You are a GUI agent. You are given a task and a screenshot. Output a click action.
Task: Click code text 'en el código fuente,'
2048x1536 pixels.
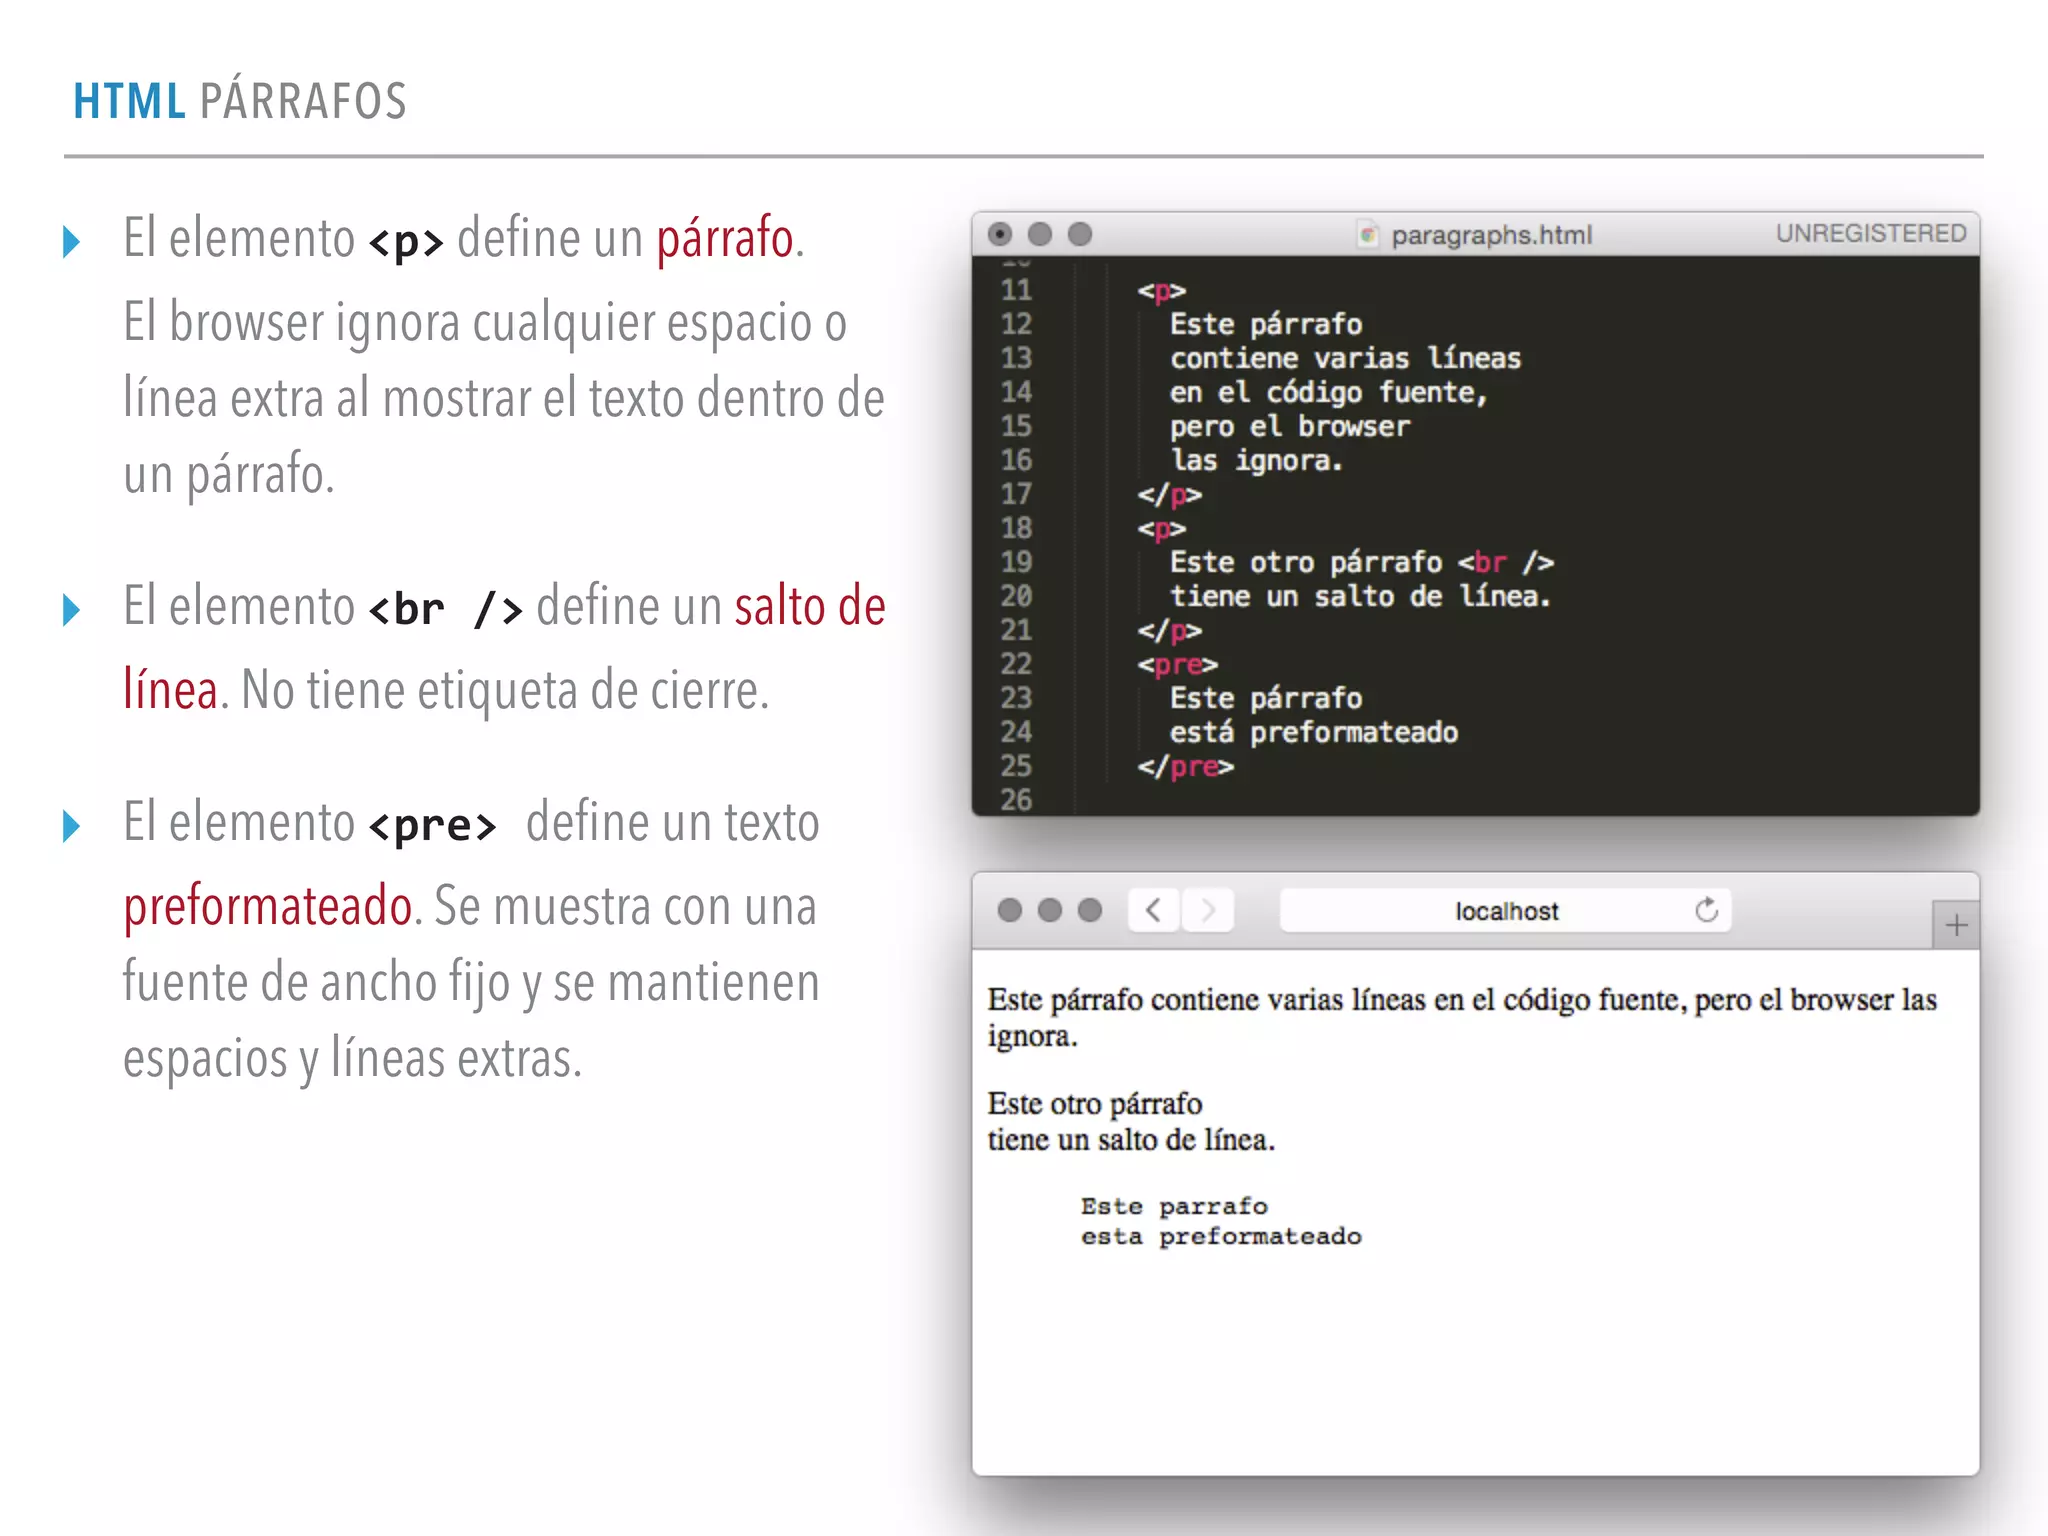click(x=1329, y=392)
